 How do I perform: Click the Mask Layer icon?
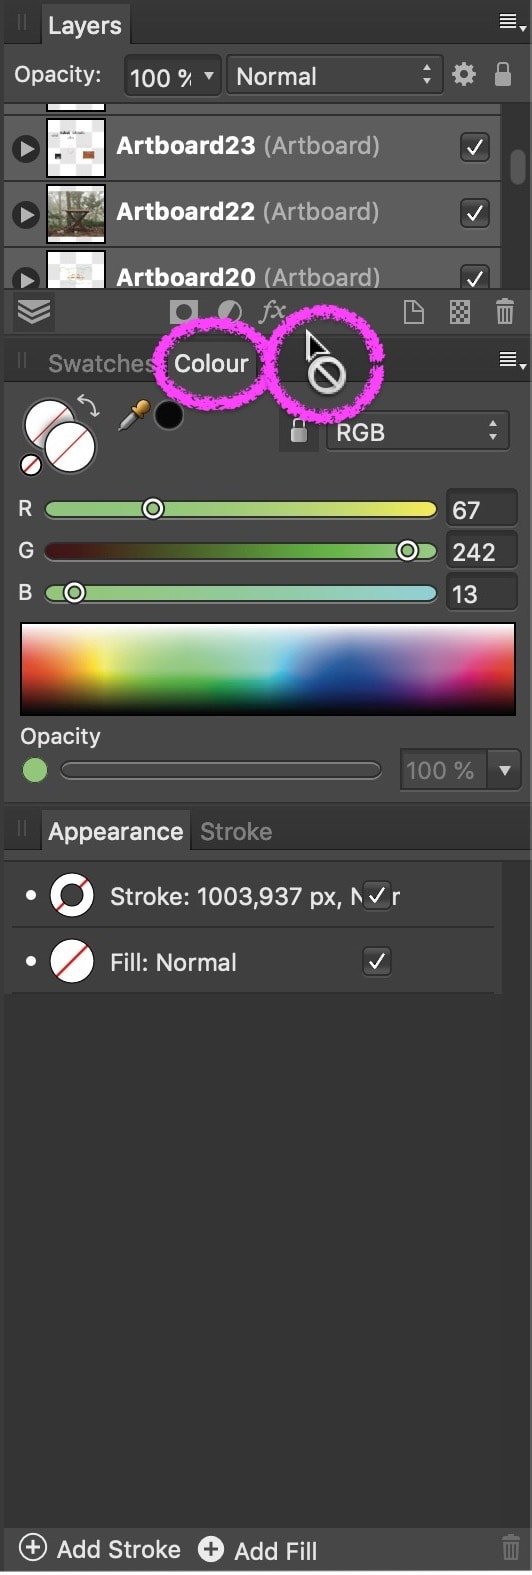[184, 312]
